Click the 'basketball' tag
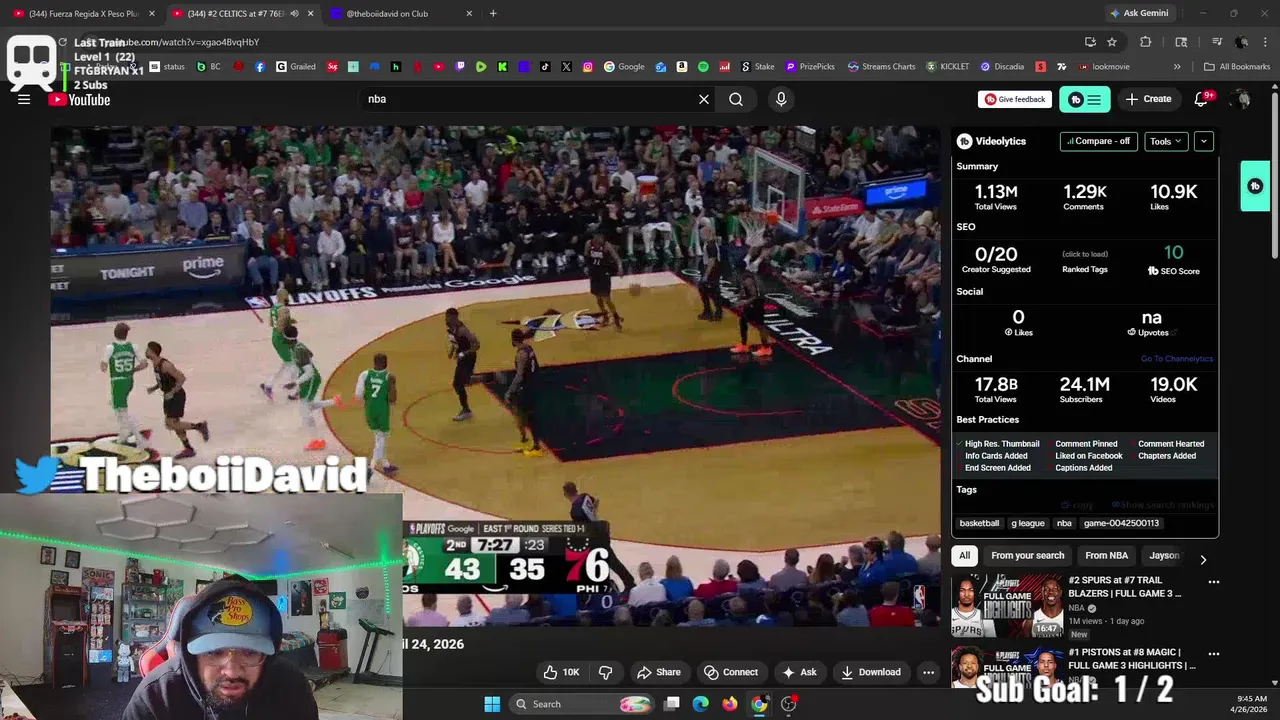The width and height of the screenshot is (1280, 720). point(979,523)
